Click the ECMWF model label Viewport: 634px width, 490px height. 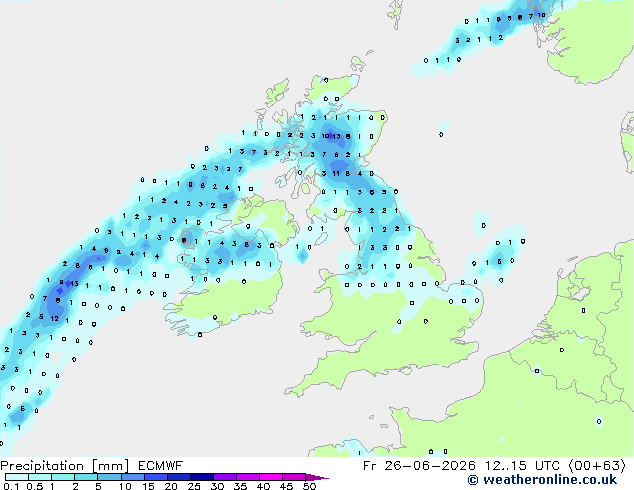(x=161, y=466)
